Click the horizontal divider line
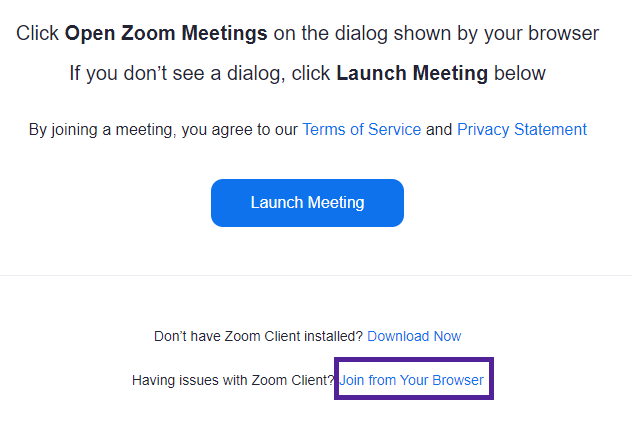Image resolution: width=632 pixels, height=429 pixels. click(316, 275)
